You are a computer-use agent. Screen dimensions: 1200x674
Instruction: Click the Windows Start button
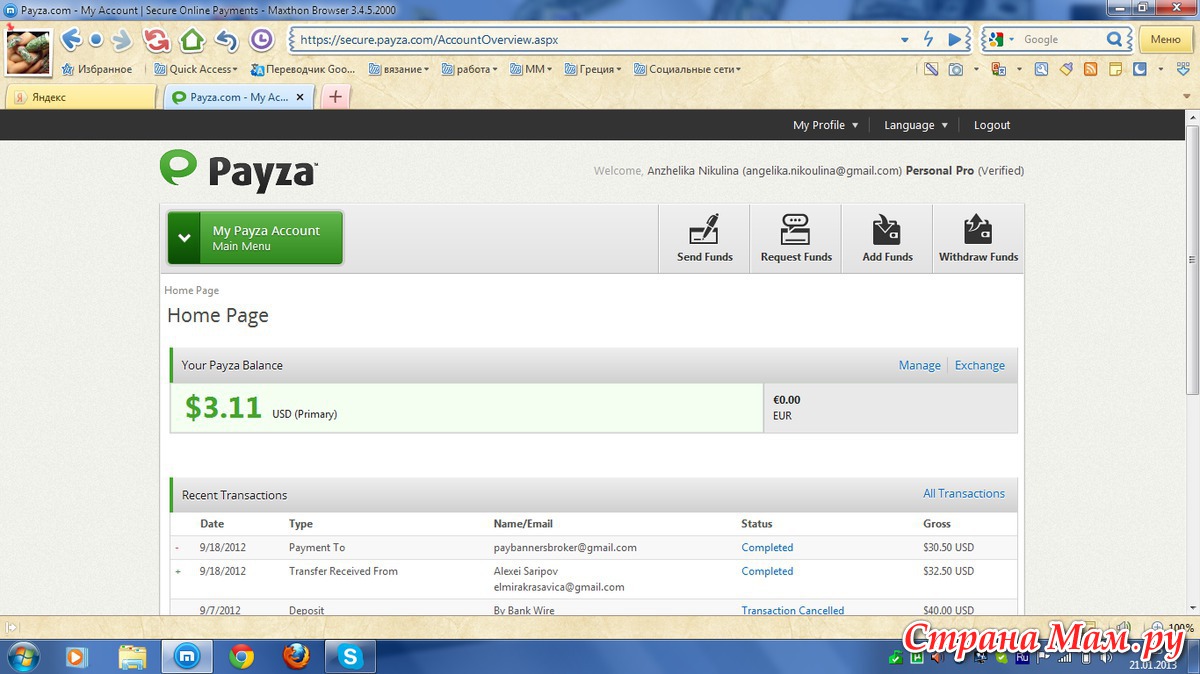click(x=22, y=657)
